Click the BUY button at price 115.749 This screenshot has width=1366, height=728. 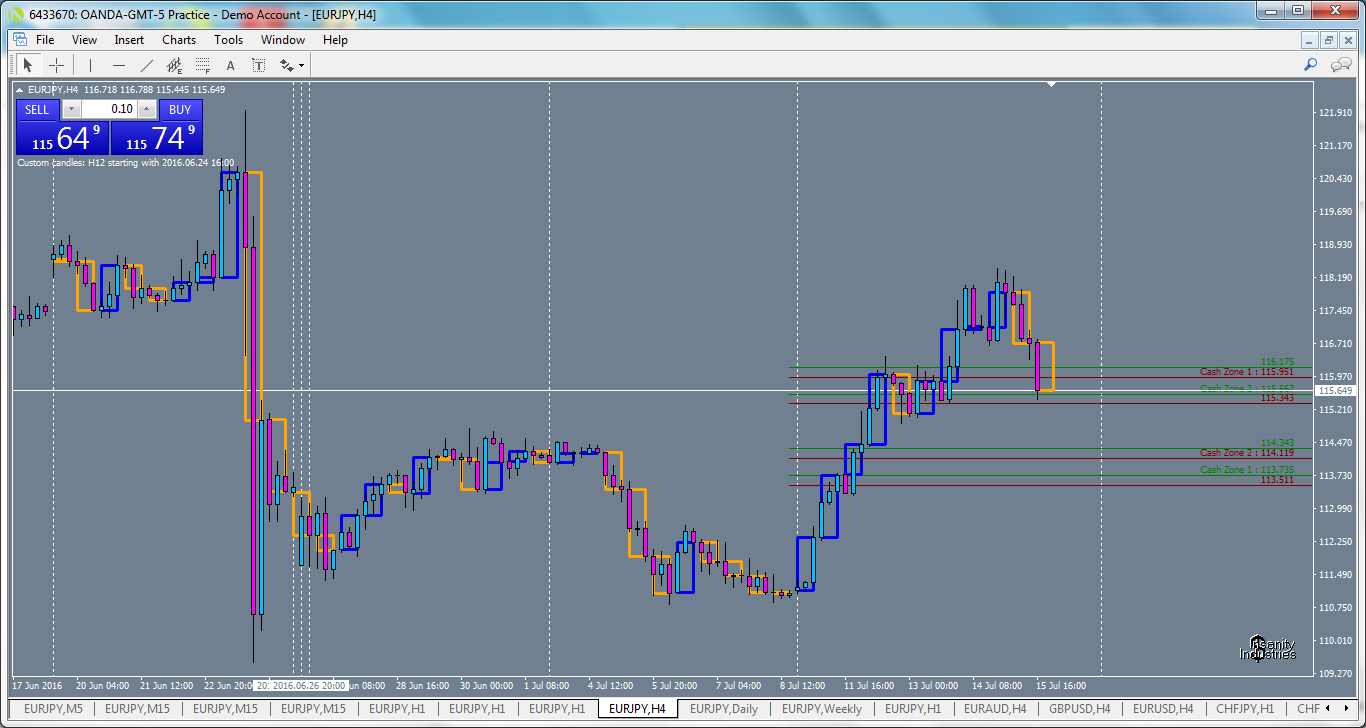155,135
